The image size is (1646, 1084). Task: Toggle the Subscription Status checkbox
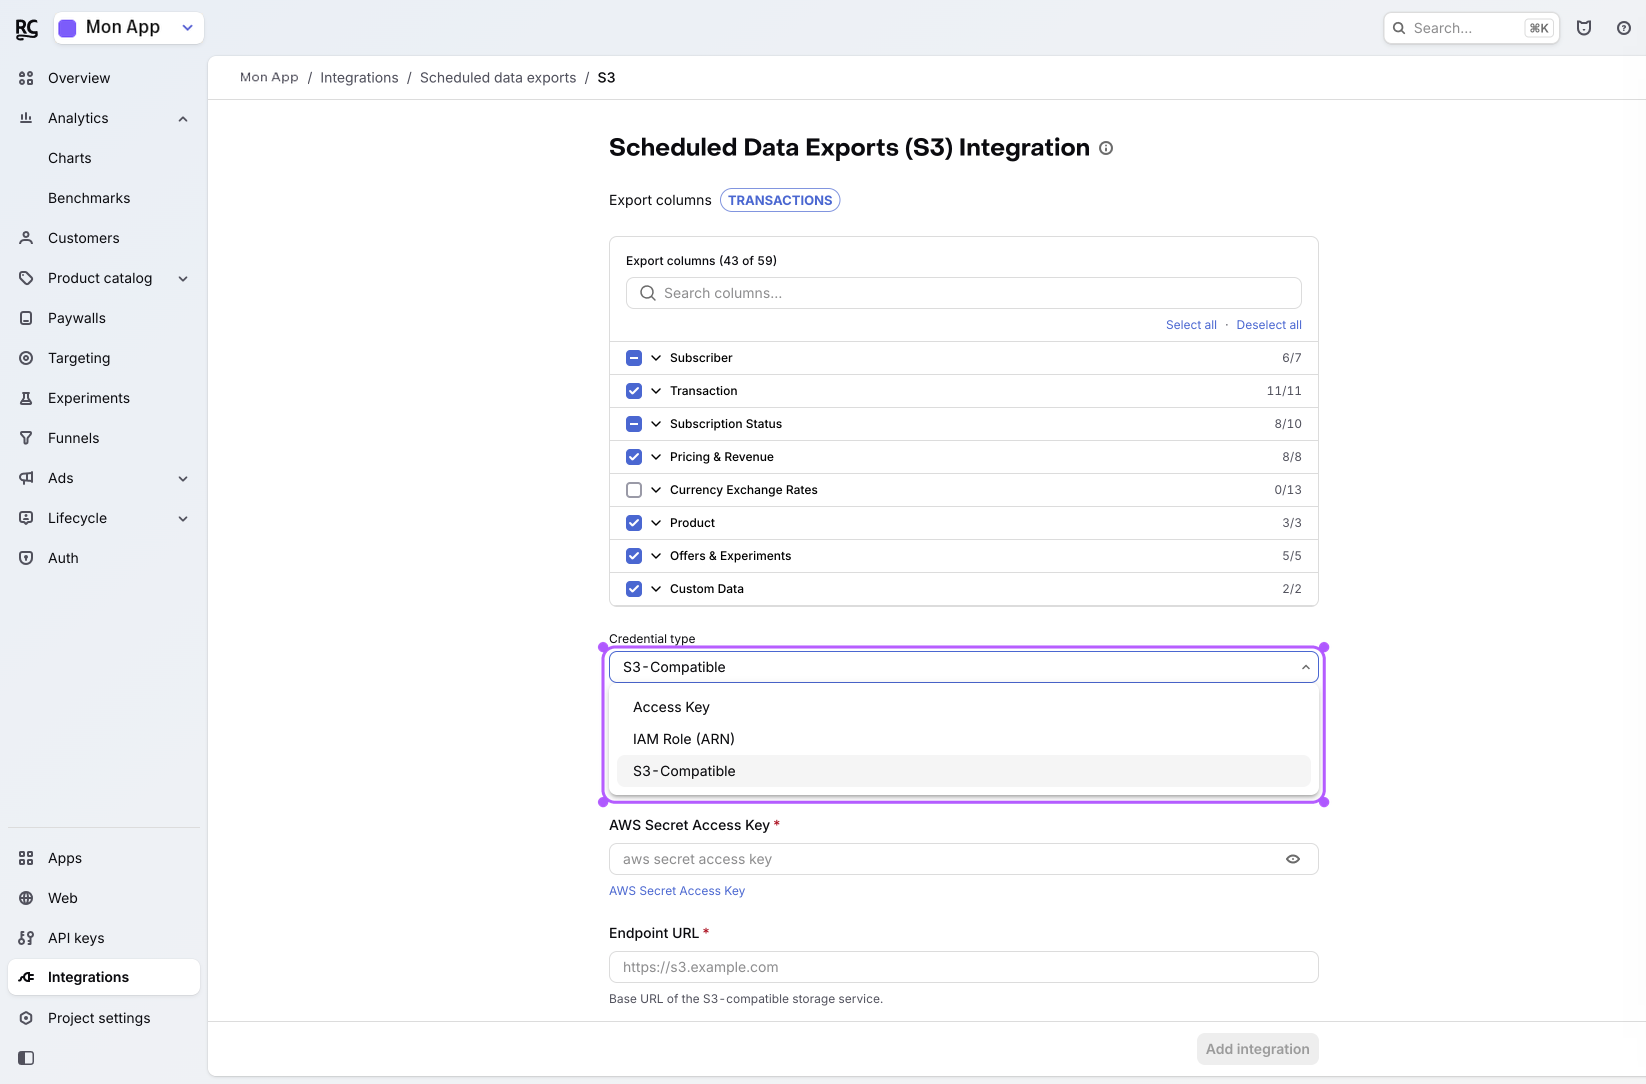(634, 424)
